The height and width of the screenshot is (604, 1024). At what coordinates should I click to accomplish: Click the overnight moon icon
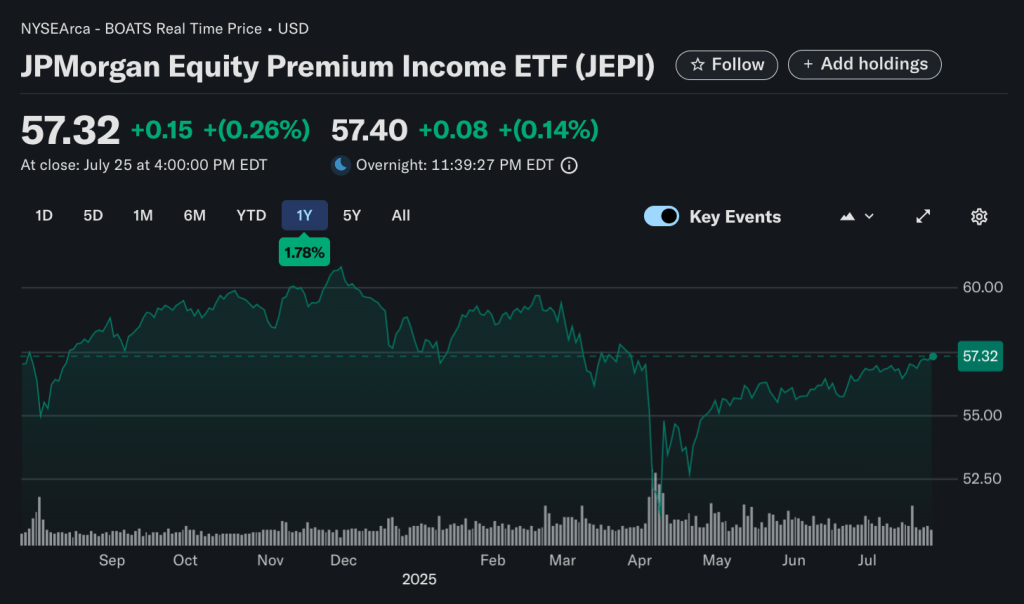point(341,165)
